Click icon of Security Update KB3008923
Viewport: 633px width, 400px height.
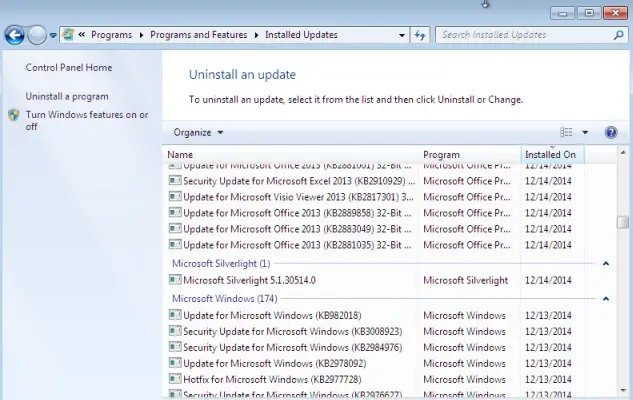pos(175,331)
